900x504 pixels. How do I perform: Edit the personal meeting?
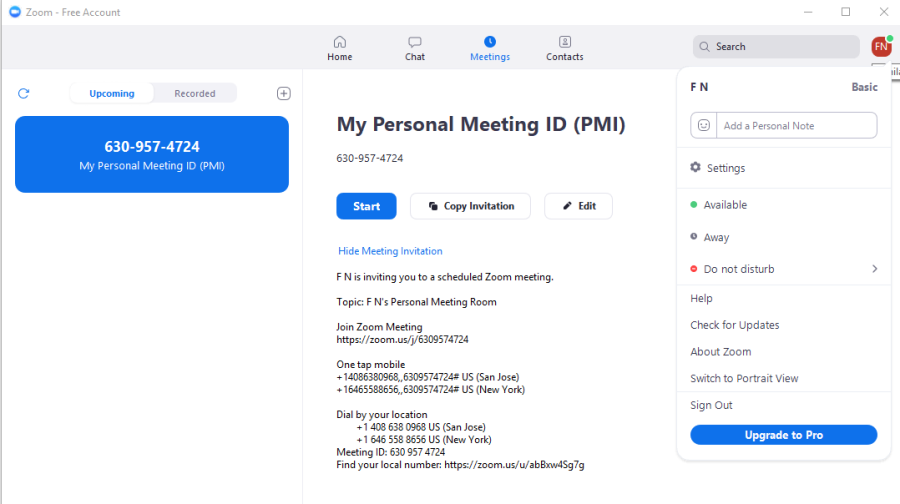click(579, 206)
